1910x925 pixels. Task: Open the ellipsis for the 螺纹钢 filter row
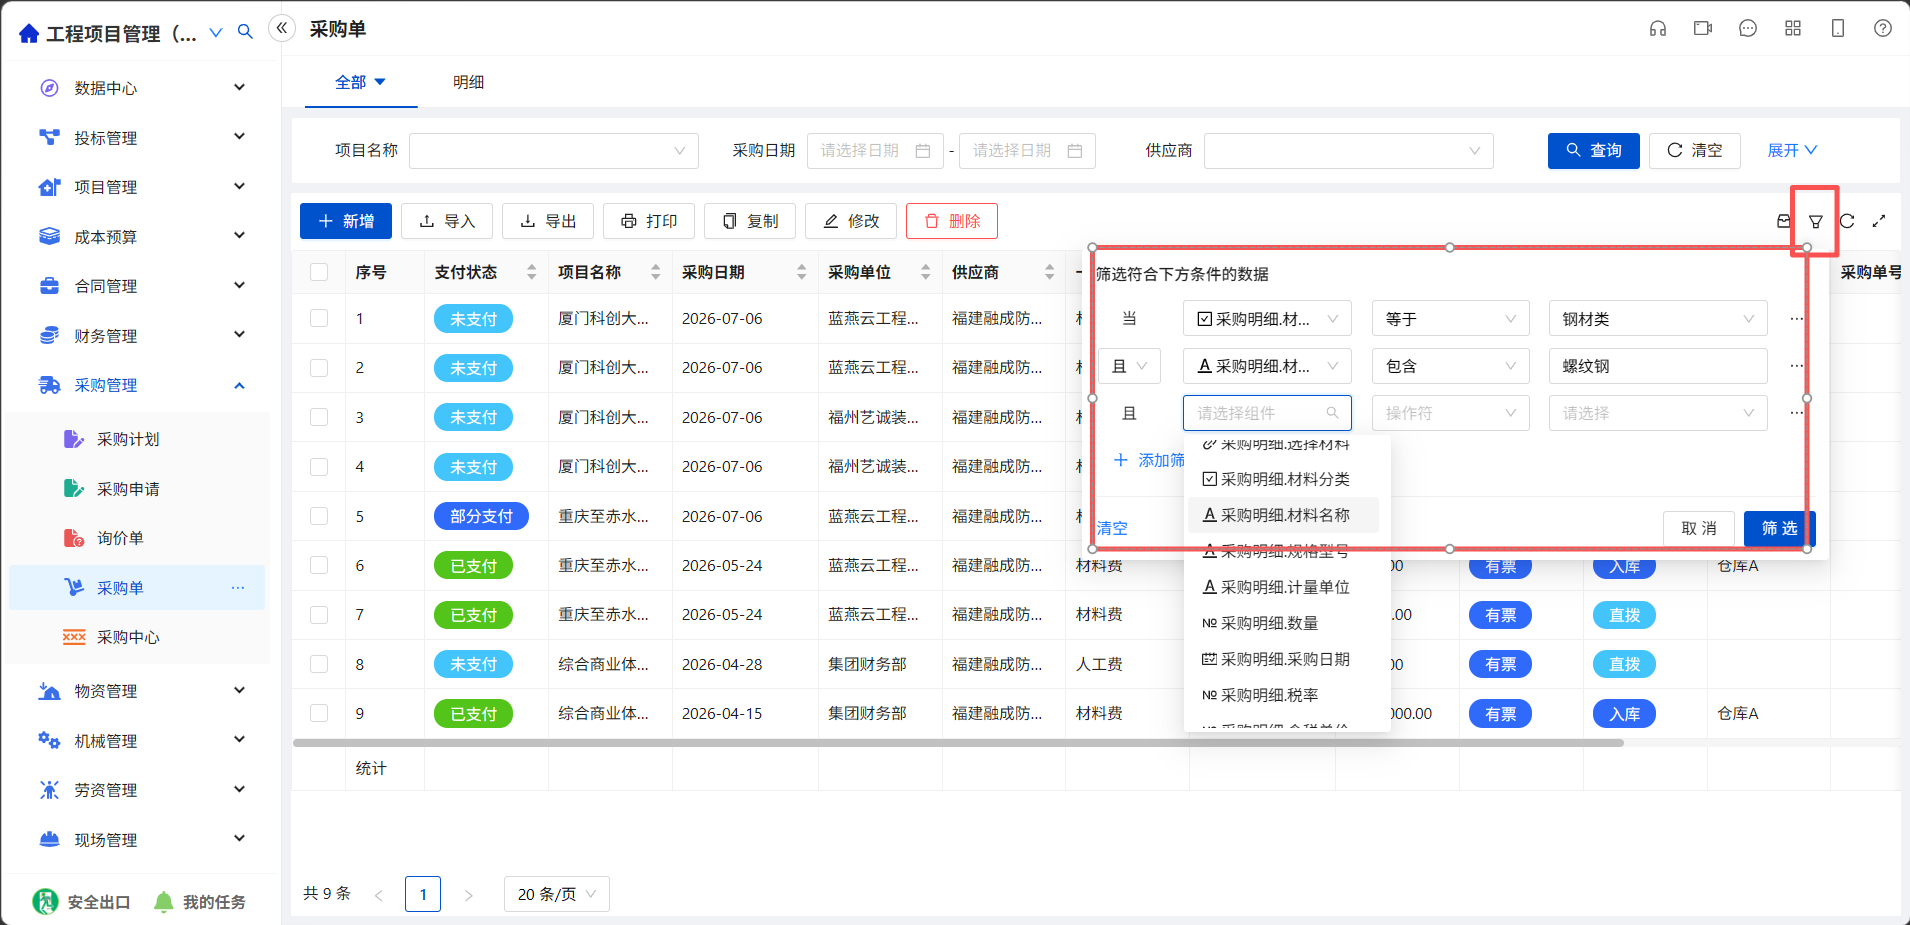1797,366
